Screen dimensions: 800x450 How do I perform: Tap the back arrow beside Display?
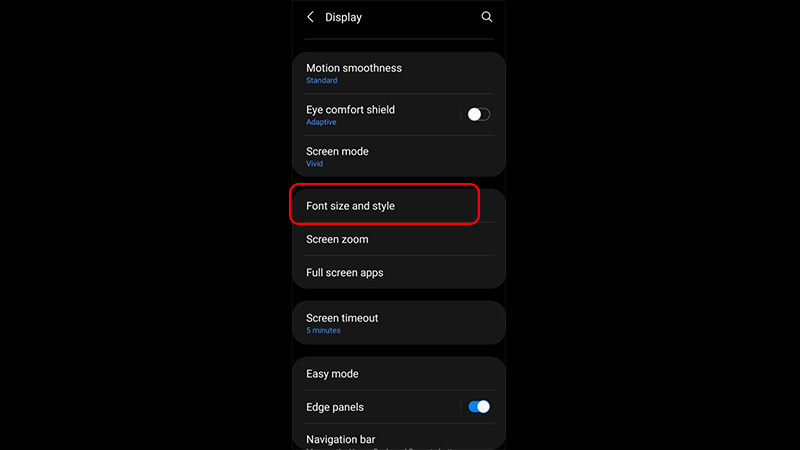[310, 17]
